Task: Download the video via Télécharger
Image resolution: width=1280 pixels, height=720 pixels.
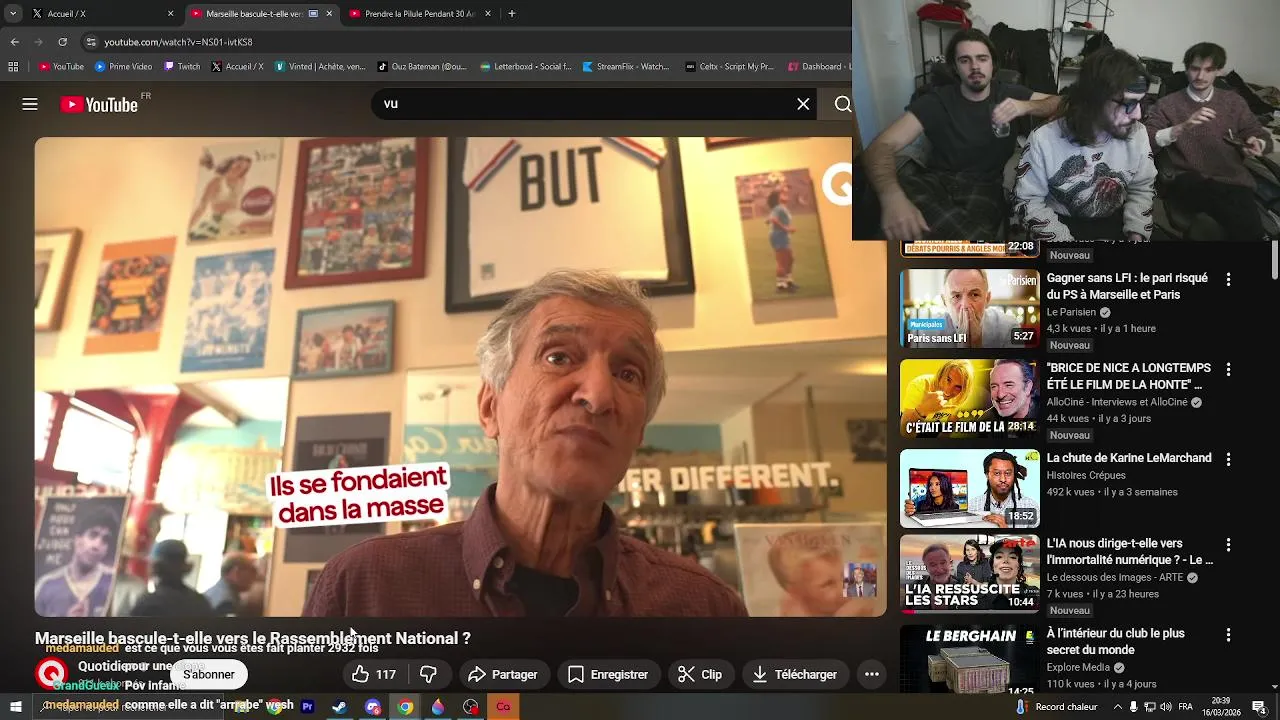Action: (x=795, y=675)
